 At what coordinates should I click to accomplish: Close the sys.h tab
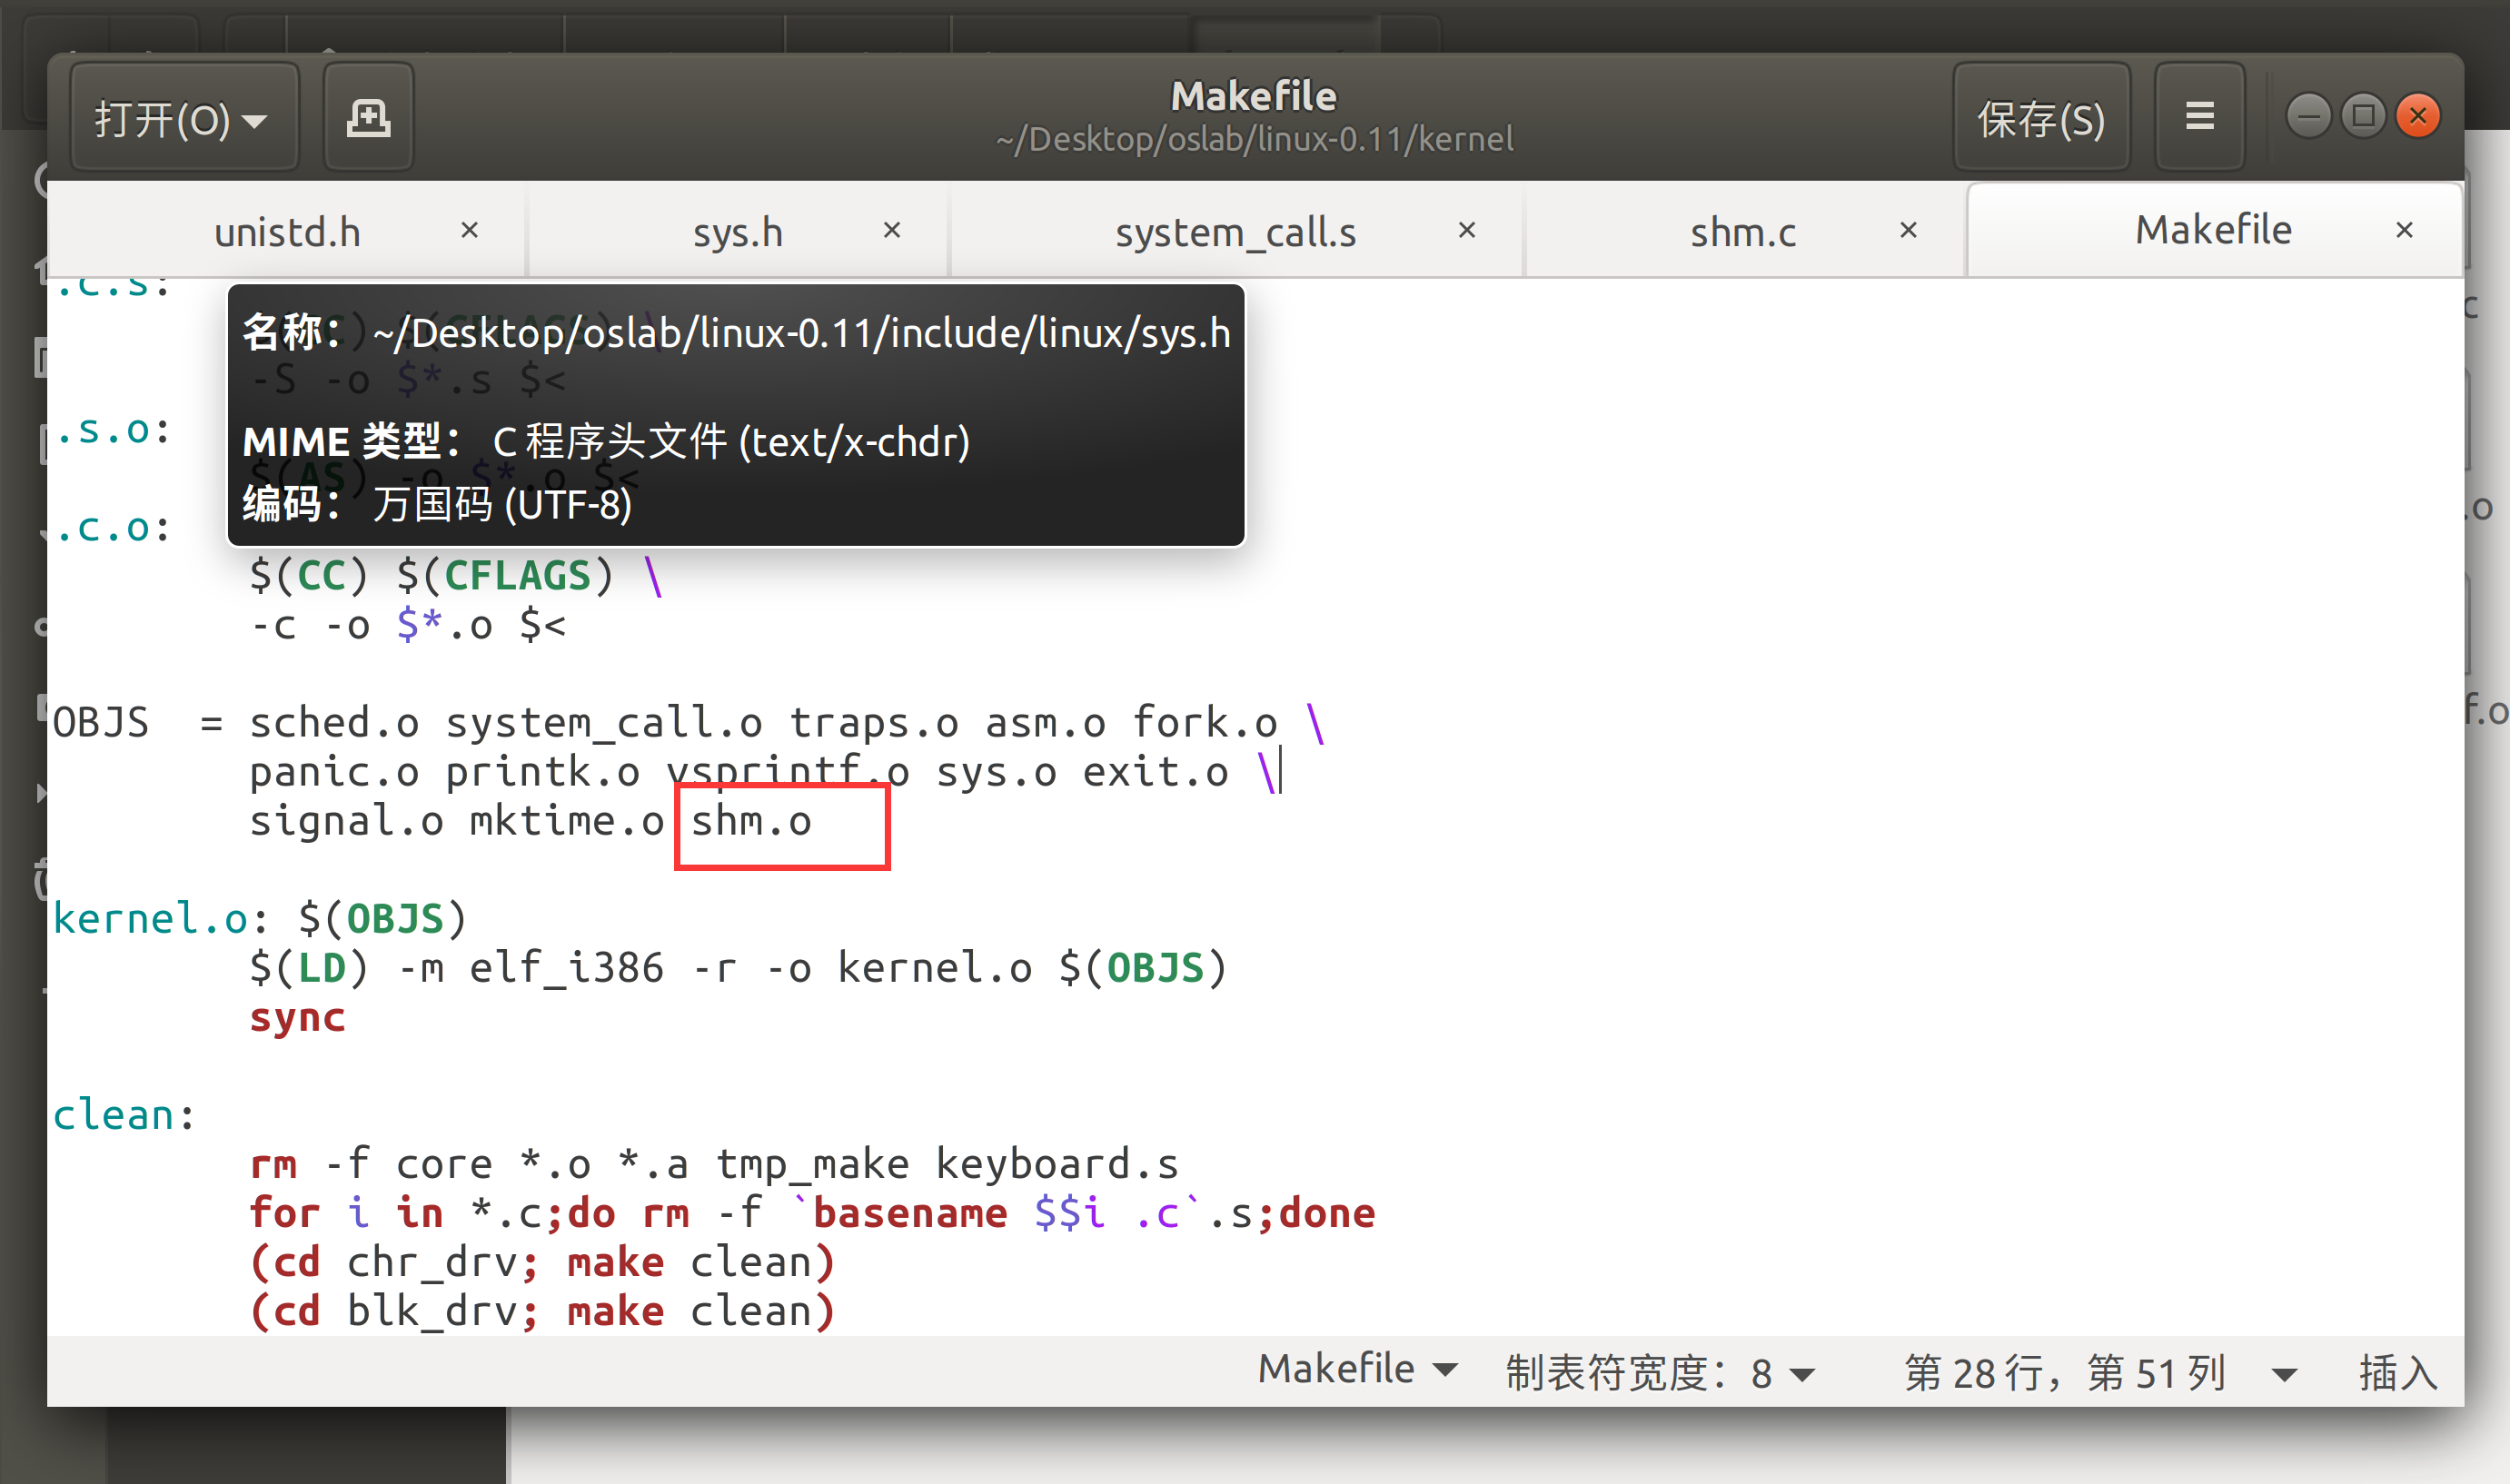click(892, 231)
